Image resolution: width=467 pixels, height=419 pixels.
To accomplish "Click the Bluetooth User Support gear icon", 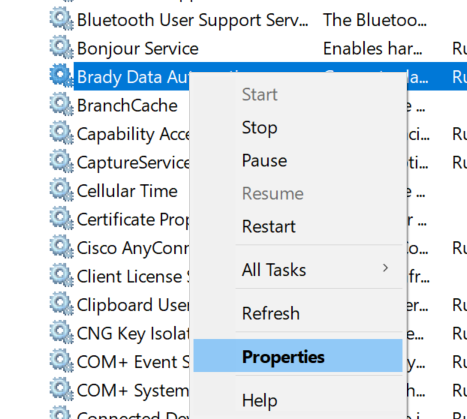I will point(61,19).
